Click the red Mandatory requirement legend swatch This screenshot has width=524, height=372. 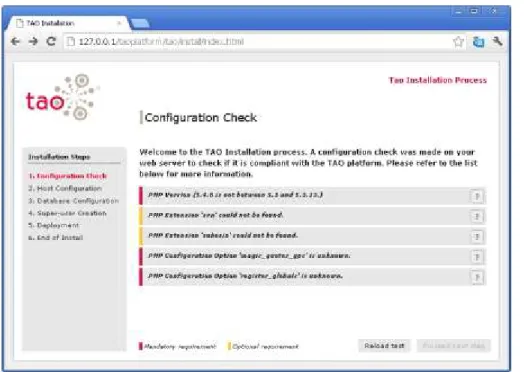coord(141,346)
